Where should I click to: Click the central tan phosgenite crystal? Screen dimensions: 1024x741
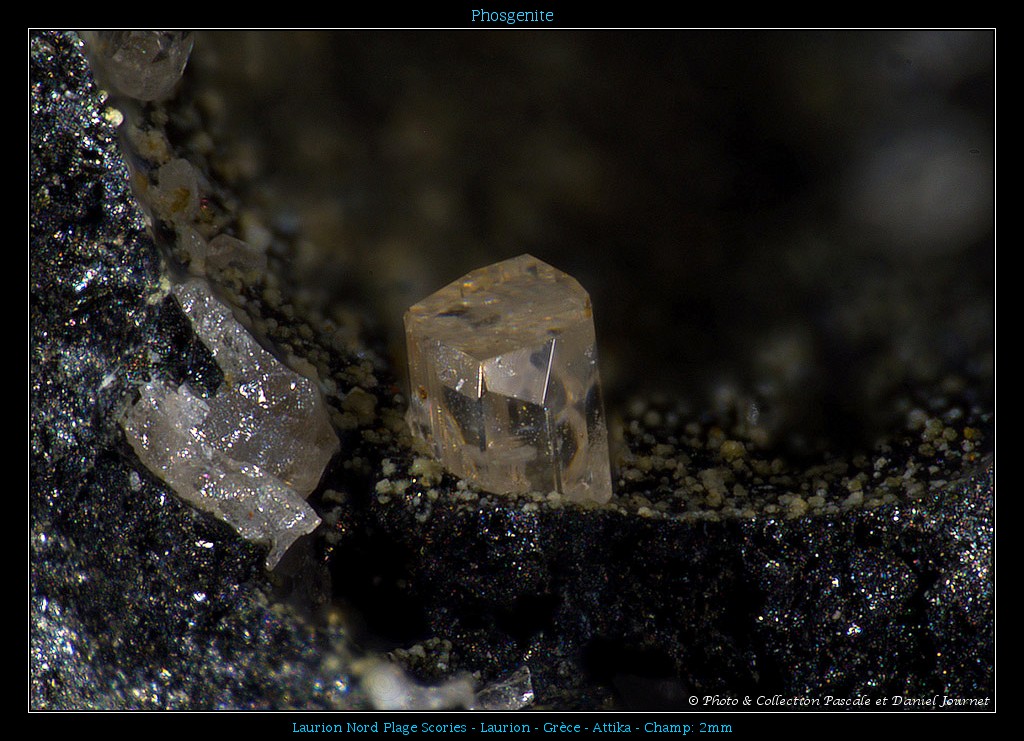pos(508,400)
